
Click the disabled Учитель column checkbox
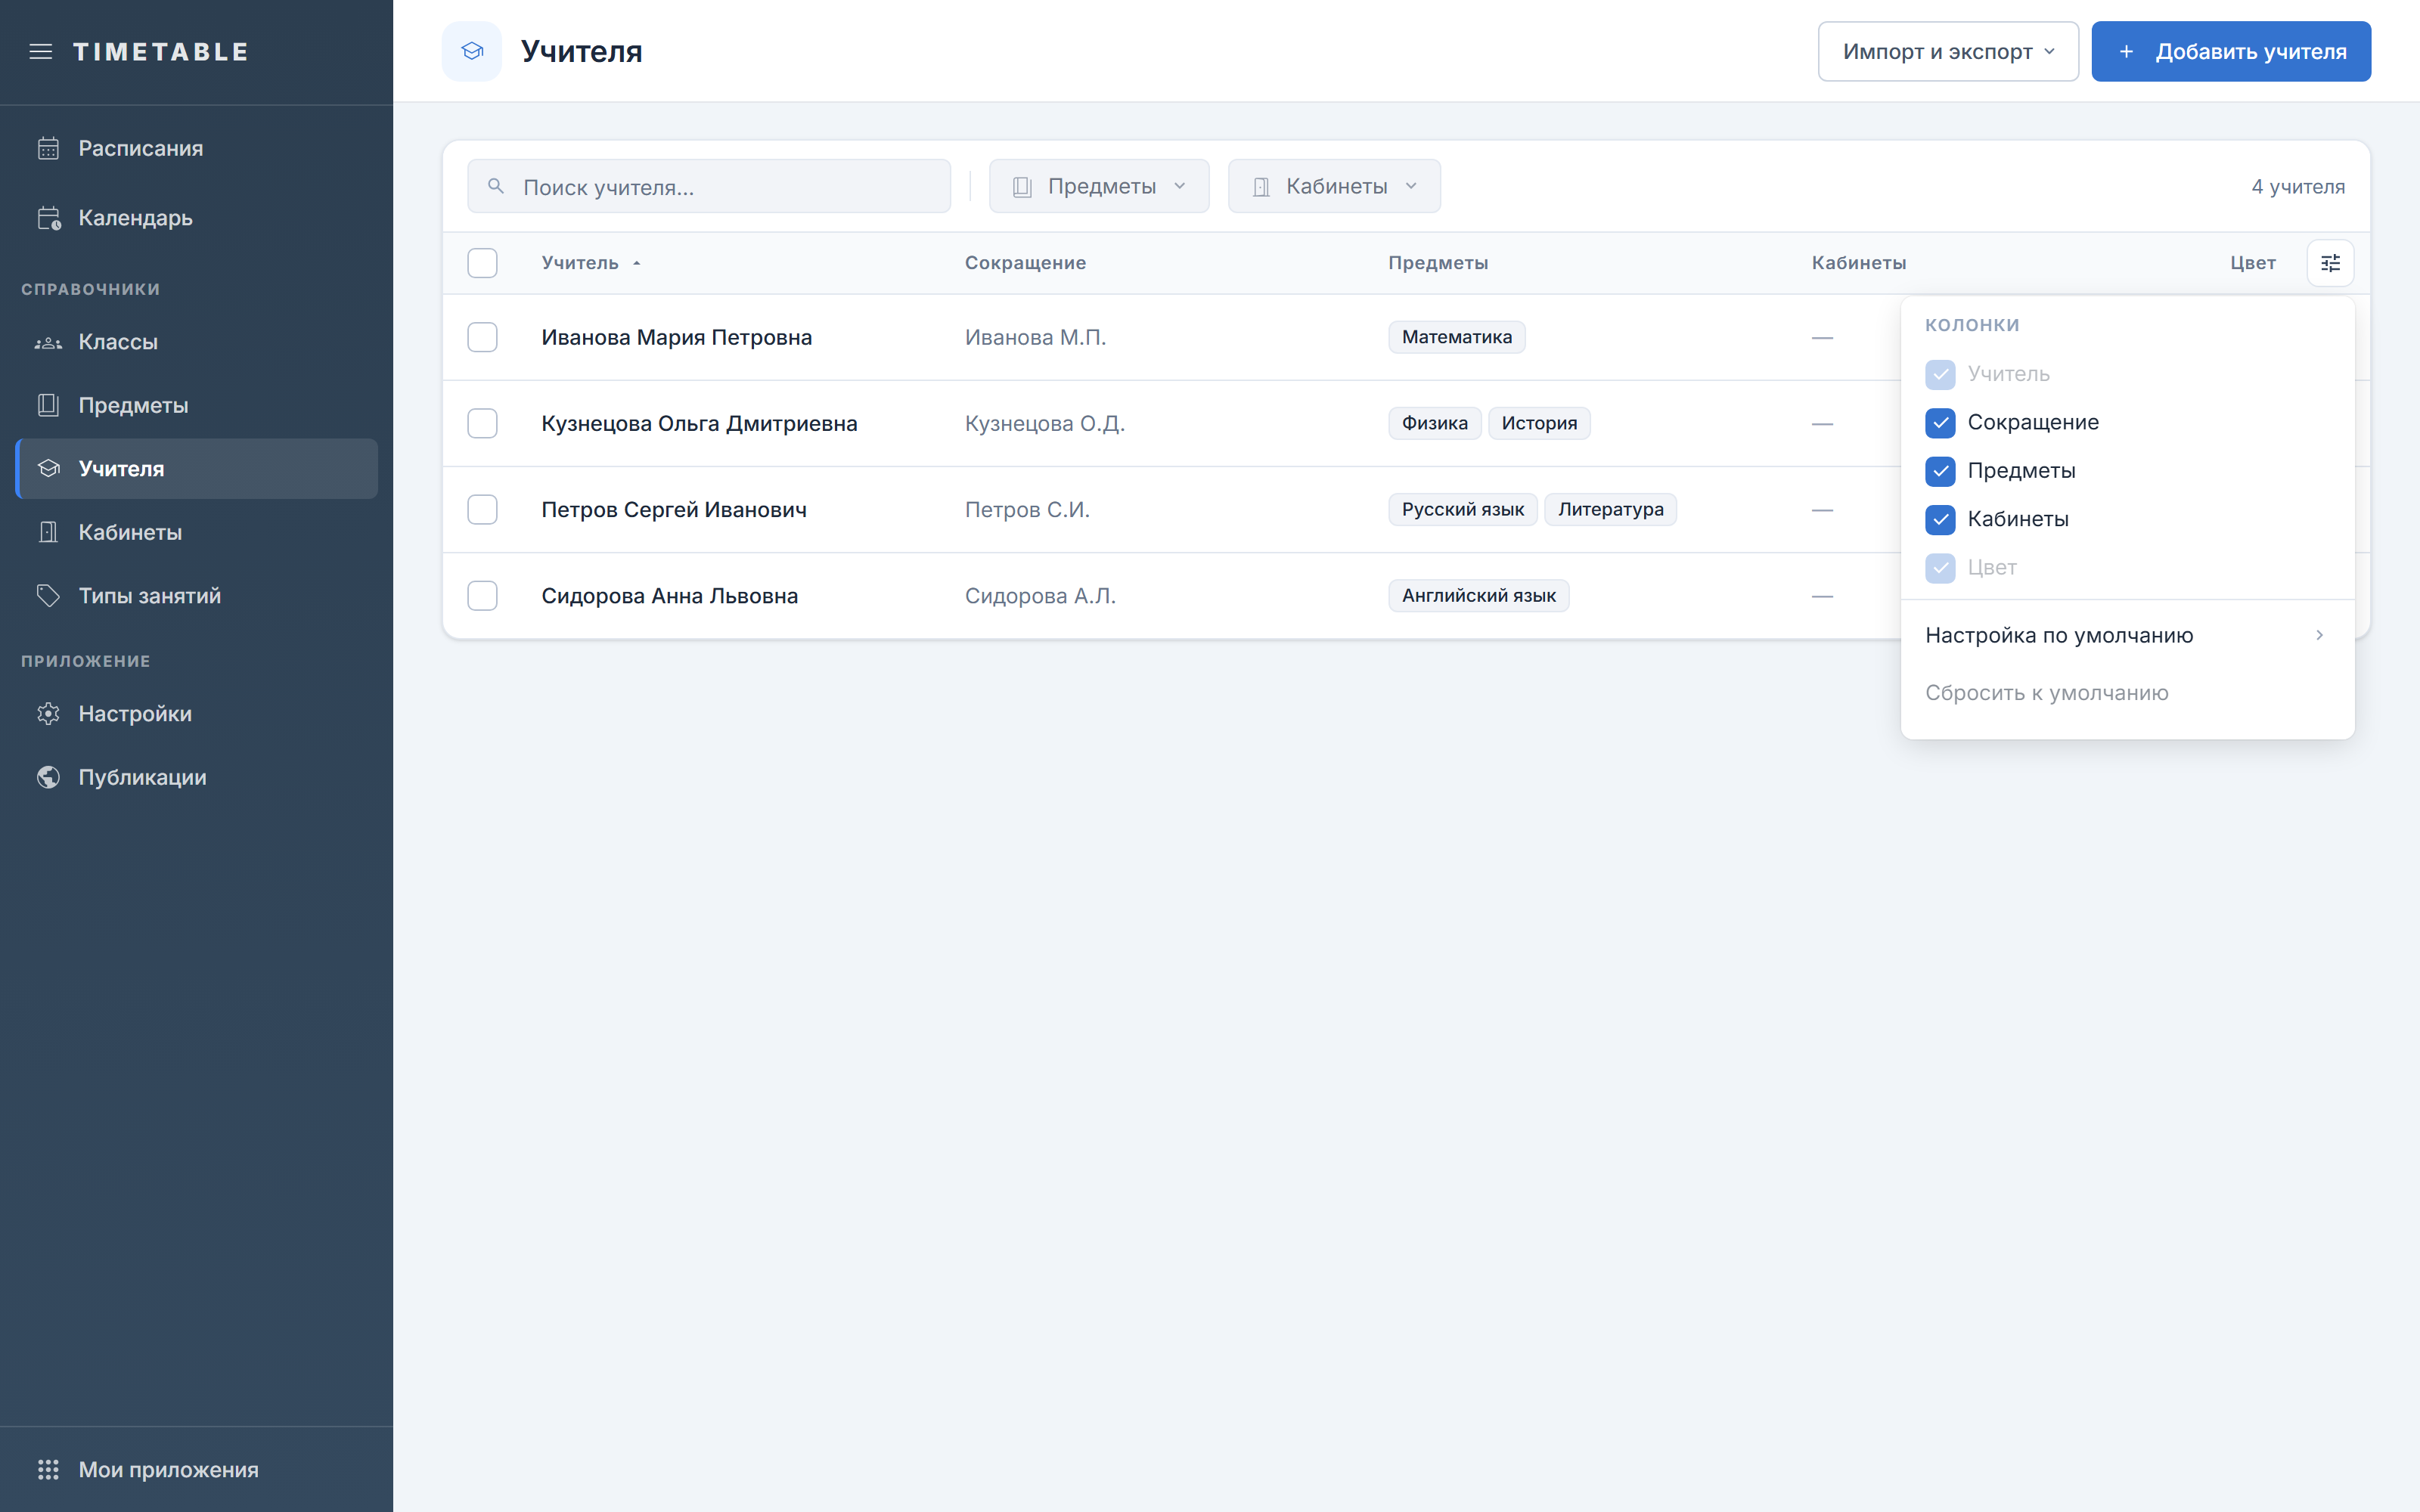click(x=1940, y=375)
